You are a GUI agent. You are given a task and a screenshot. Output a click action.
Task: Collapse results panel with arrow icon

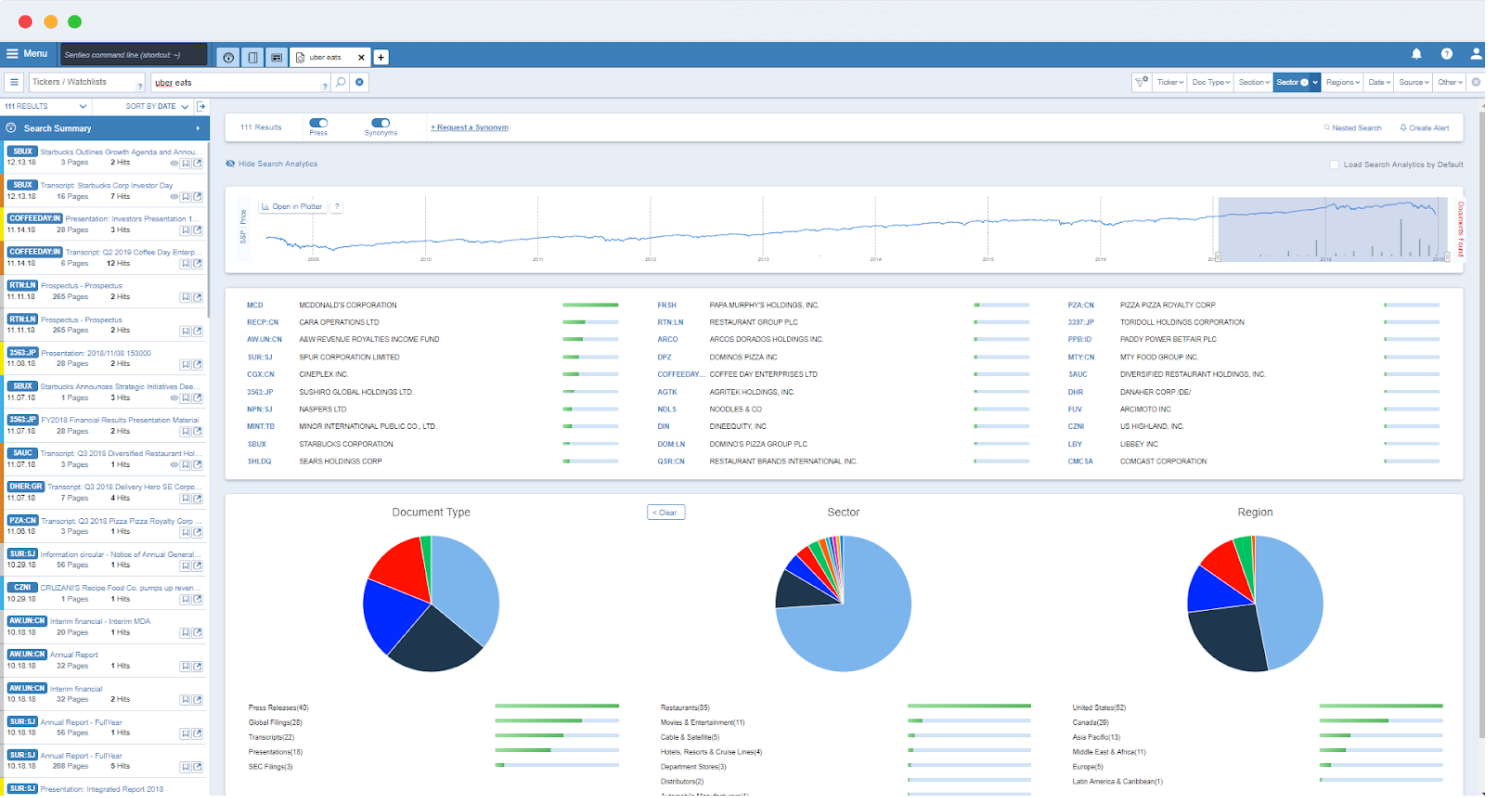tap(201, 106)
